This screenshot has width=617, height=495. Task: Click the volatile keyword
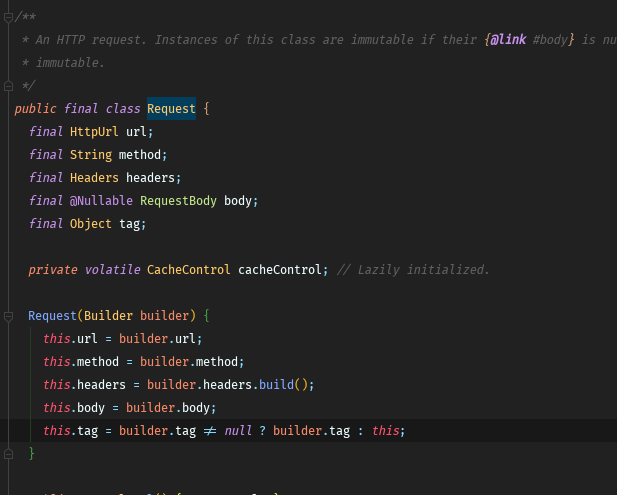pyautogui.click(x=113, y=270)
